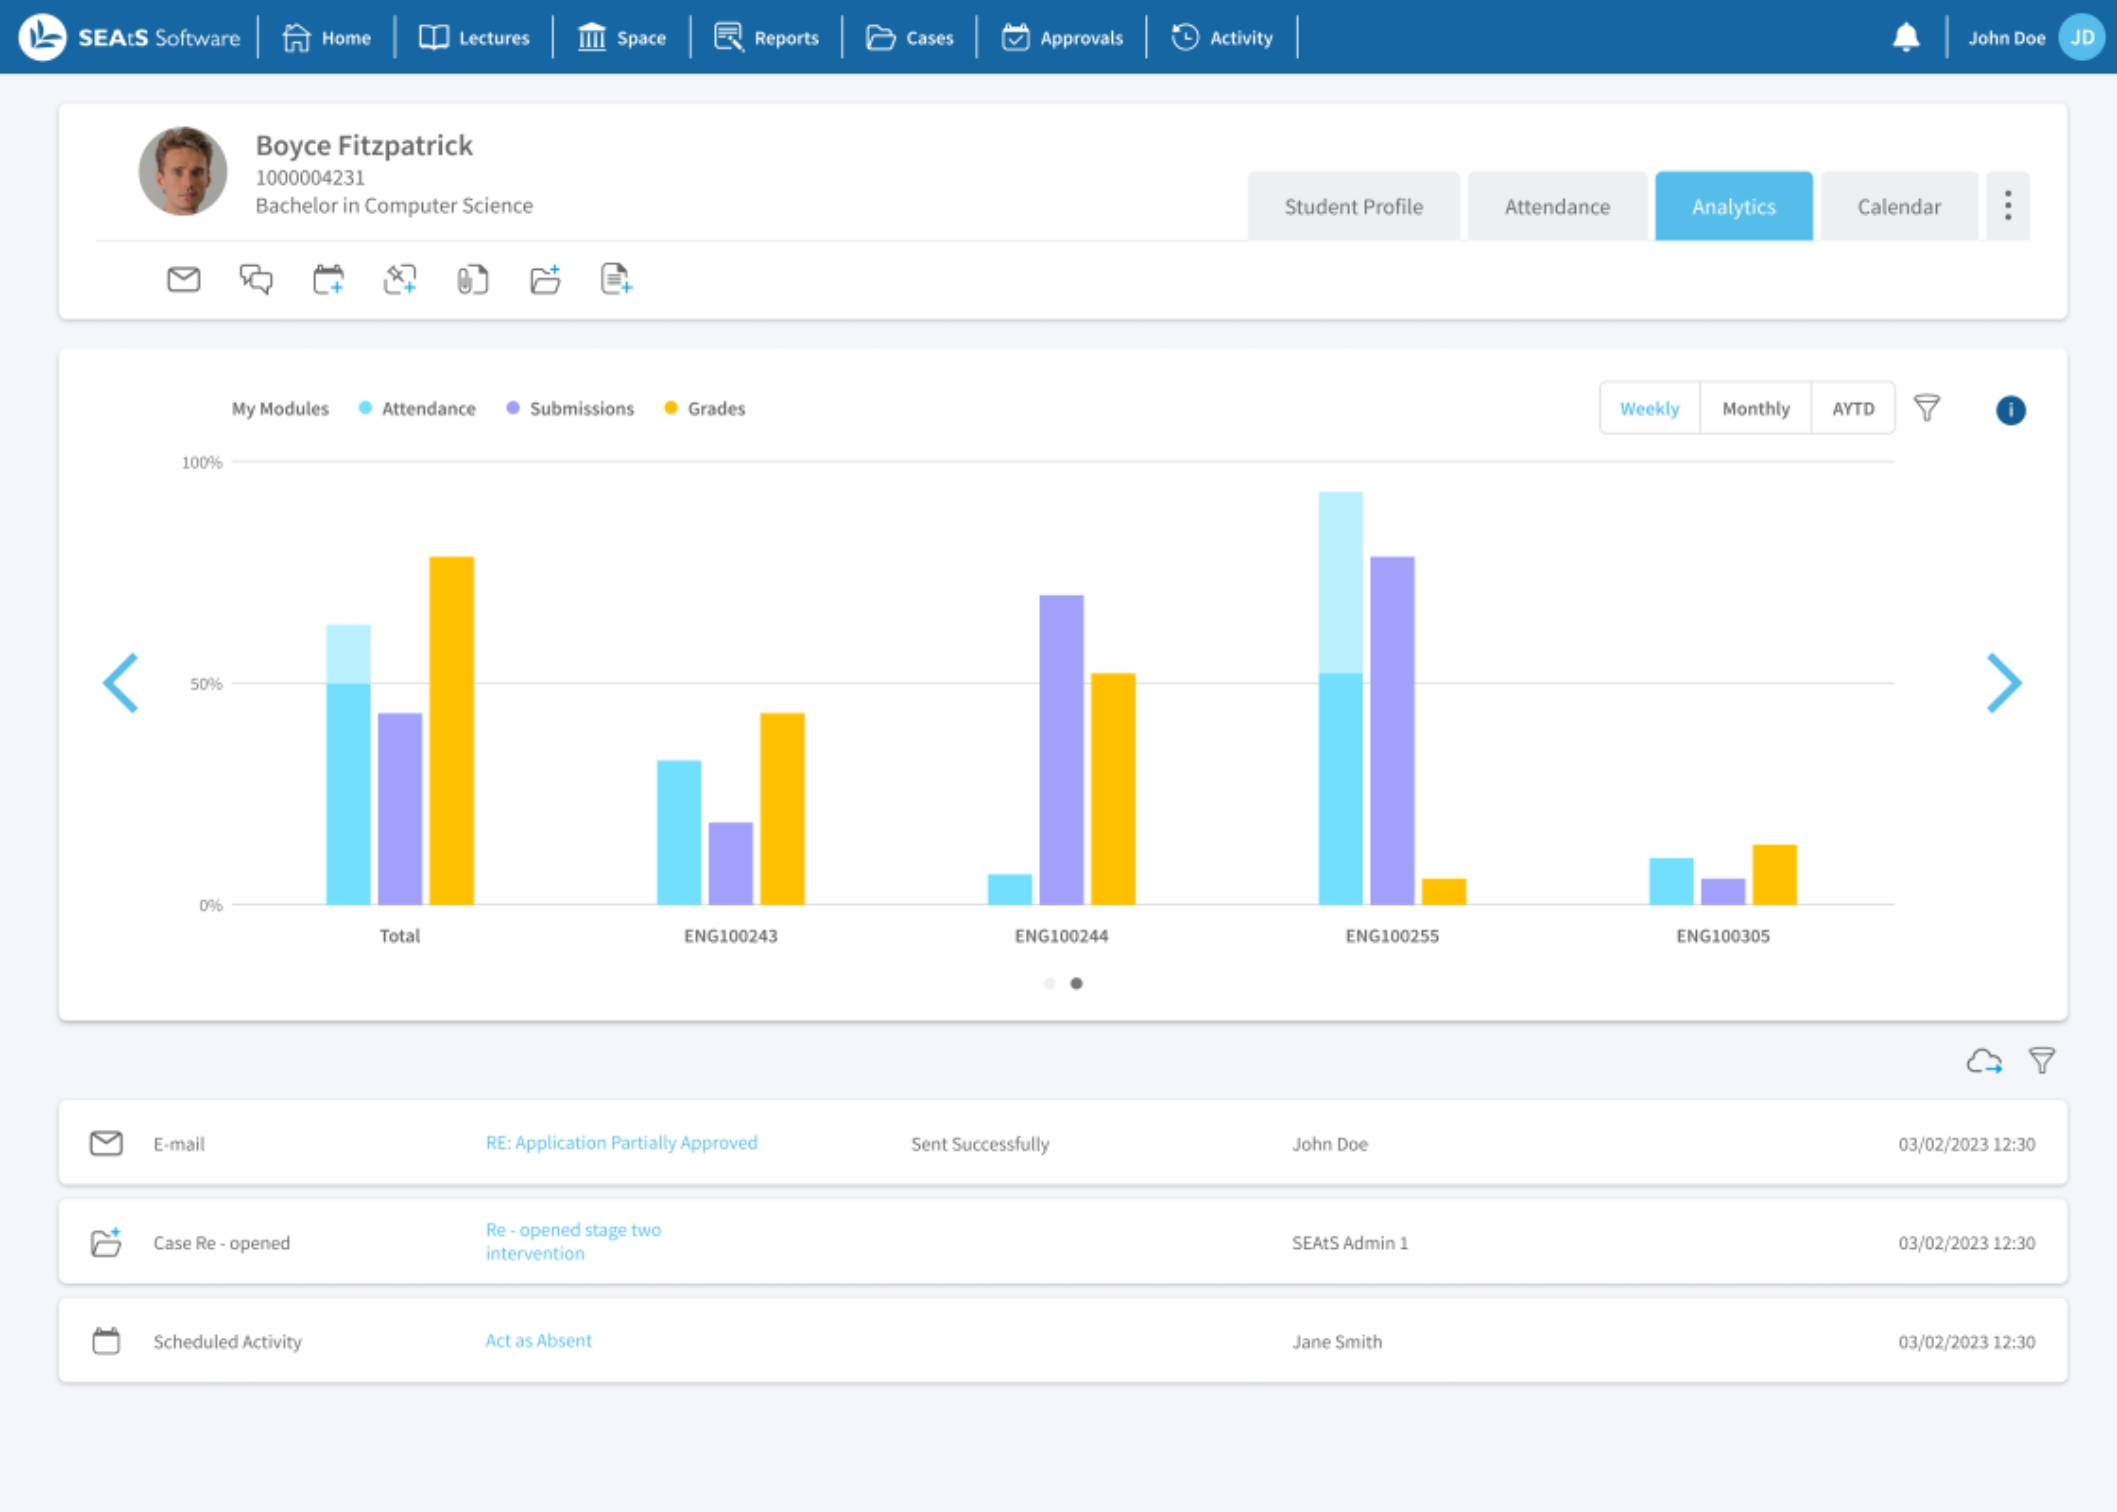2117x1512 pixels.
Task: Open RE: Application Partially Approved email
Action: click(x=620, y=1141)
